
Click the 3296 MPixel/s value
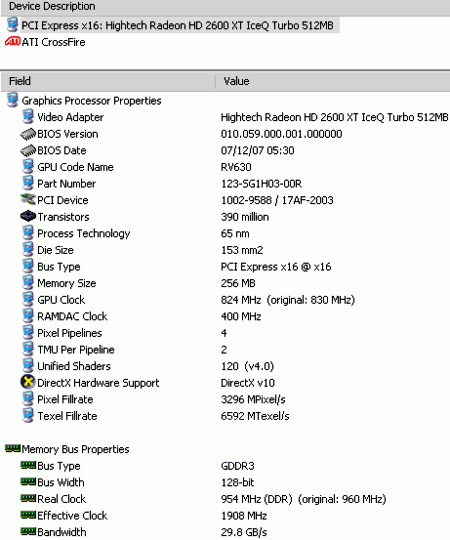(253, 399)
